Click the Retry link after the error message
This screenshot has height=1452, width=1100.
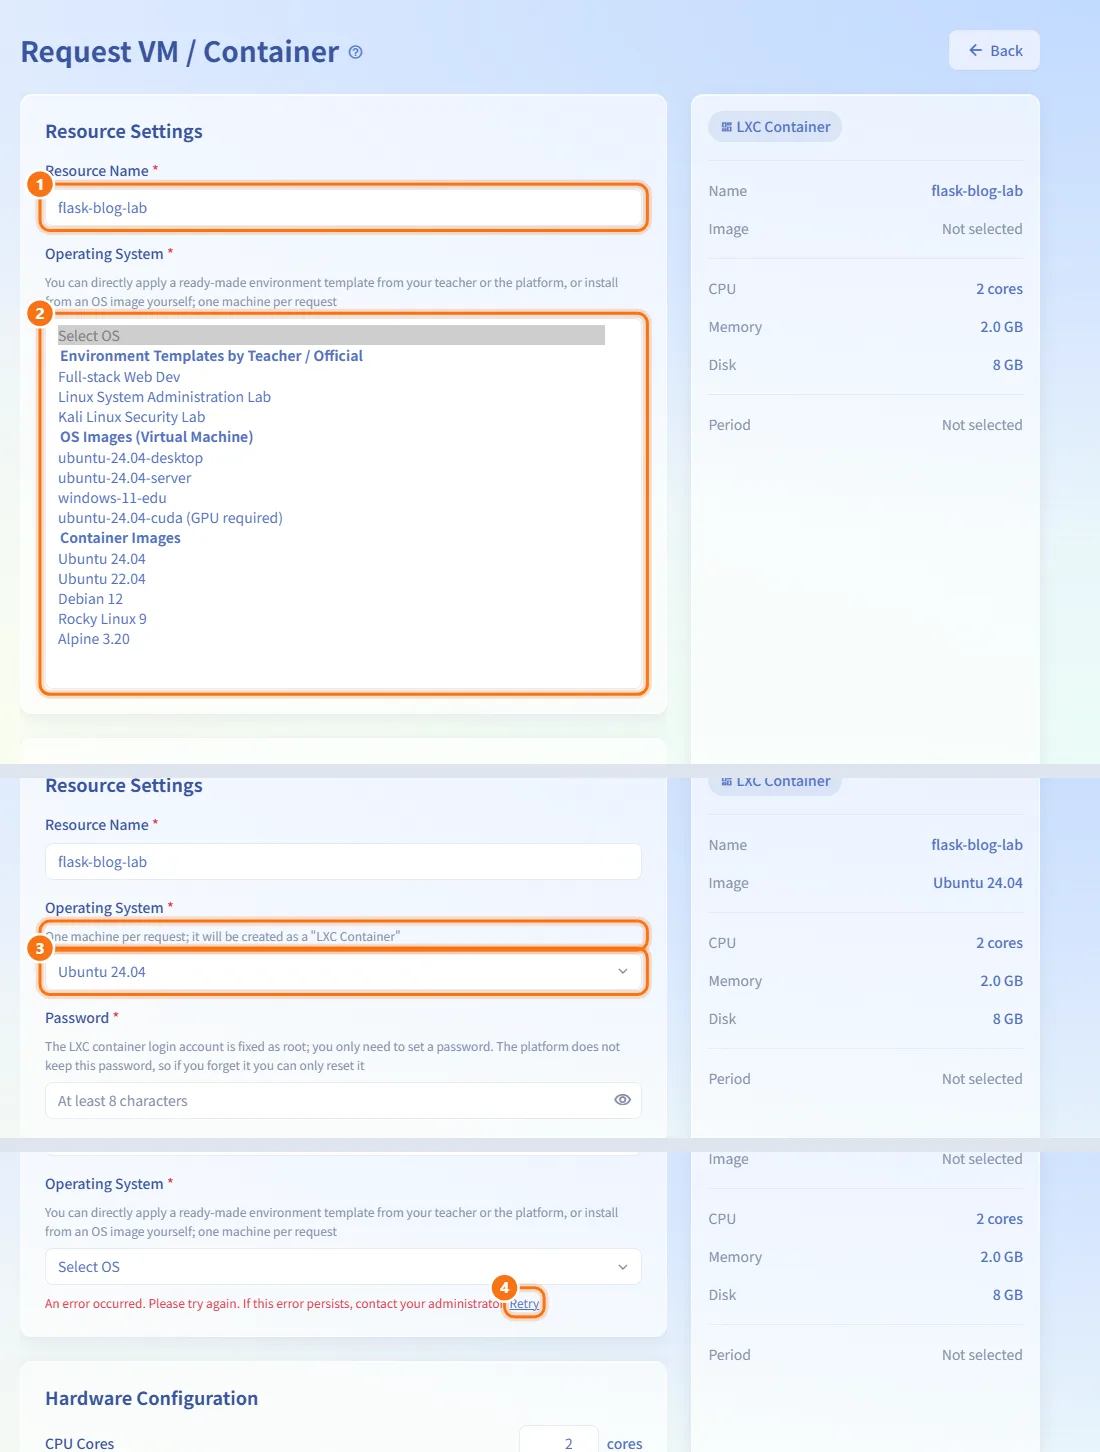524,1303
